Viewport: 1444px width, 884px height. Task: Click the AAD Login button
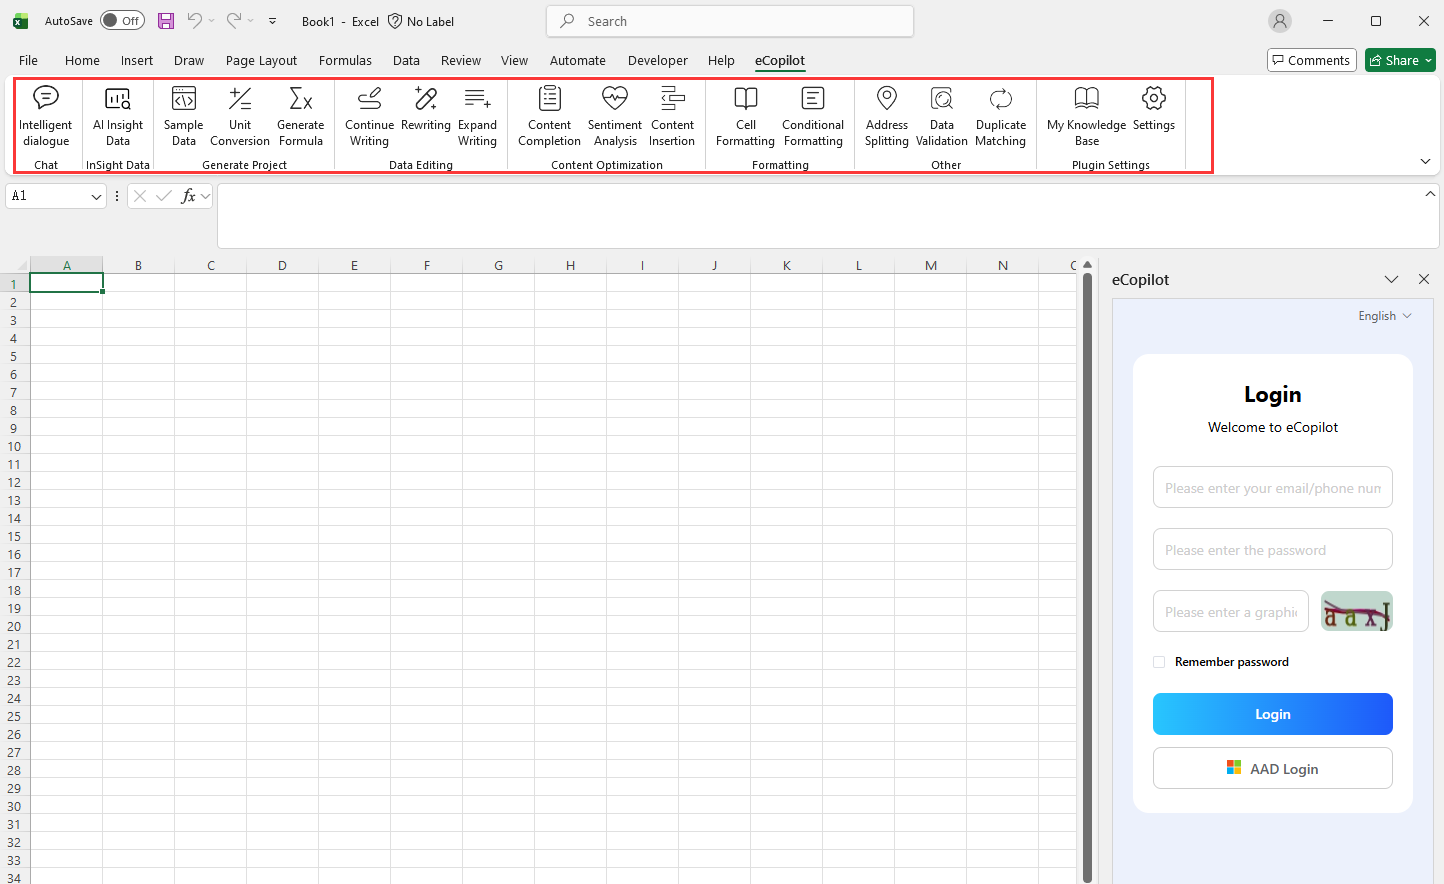click(x=1272, y=768)
